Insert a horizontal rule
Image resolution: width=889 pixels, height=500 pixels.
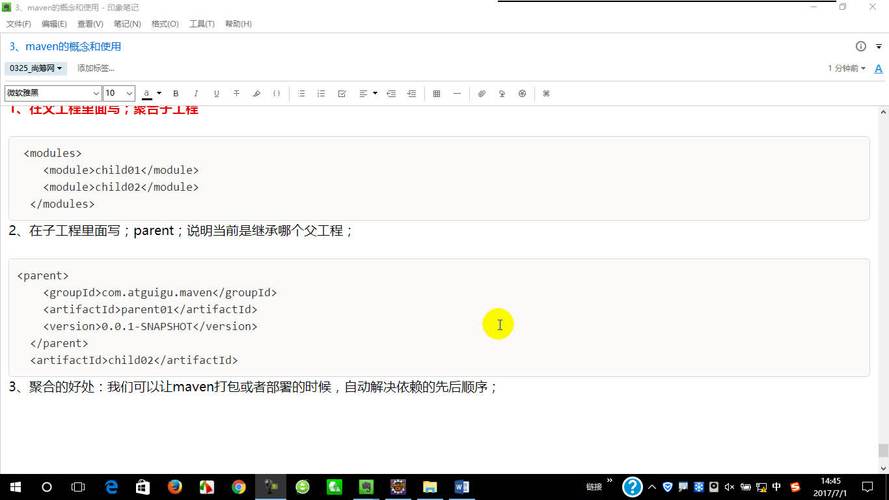[457, 94]
